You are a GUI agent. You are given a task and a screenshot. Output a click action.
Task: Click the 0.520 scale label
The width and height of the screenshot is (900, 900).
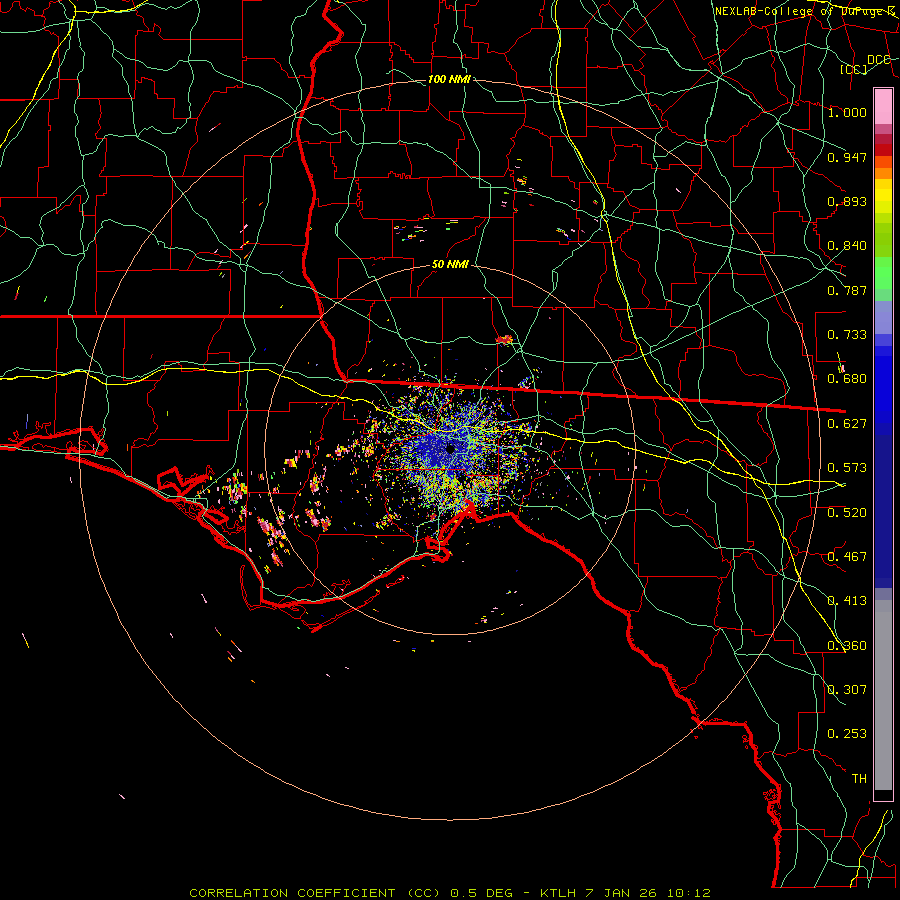coord(847,513)
